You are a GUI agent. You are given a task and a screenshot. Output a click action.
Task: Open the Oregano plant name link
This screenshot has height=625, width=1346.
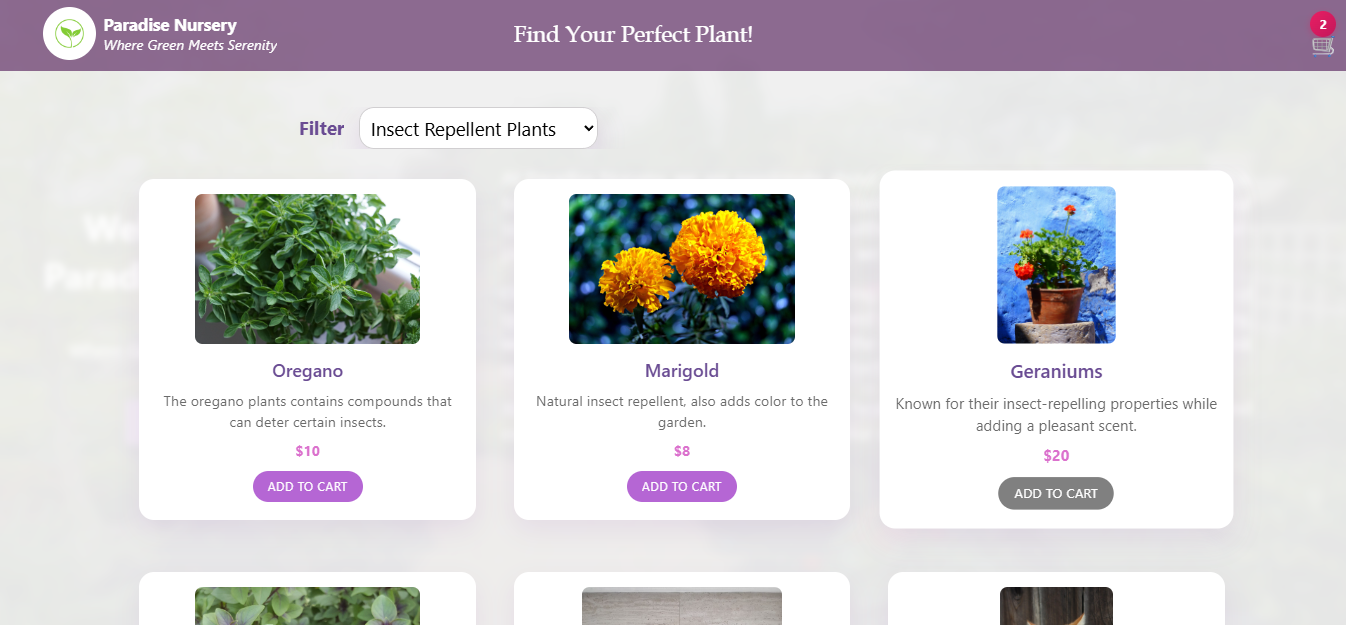pos(307,370)
